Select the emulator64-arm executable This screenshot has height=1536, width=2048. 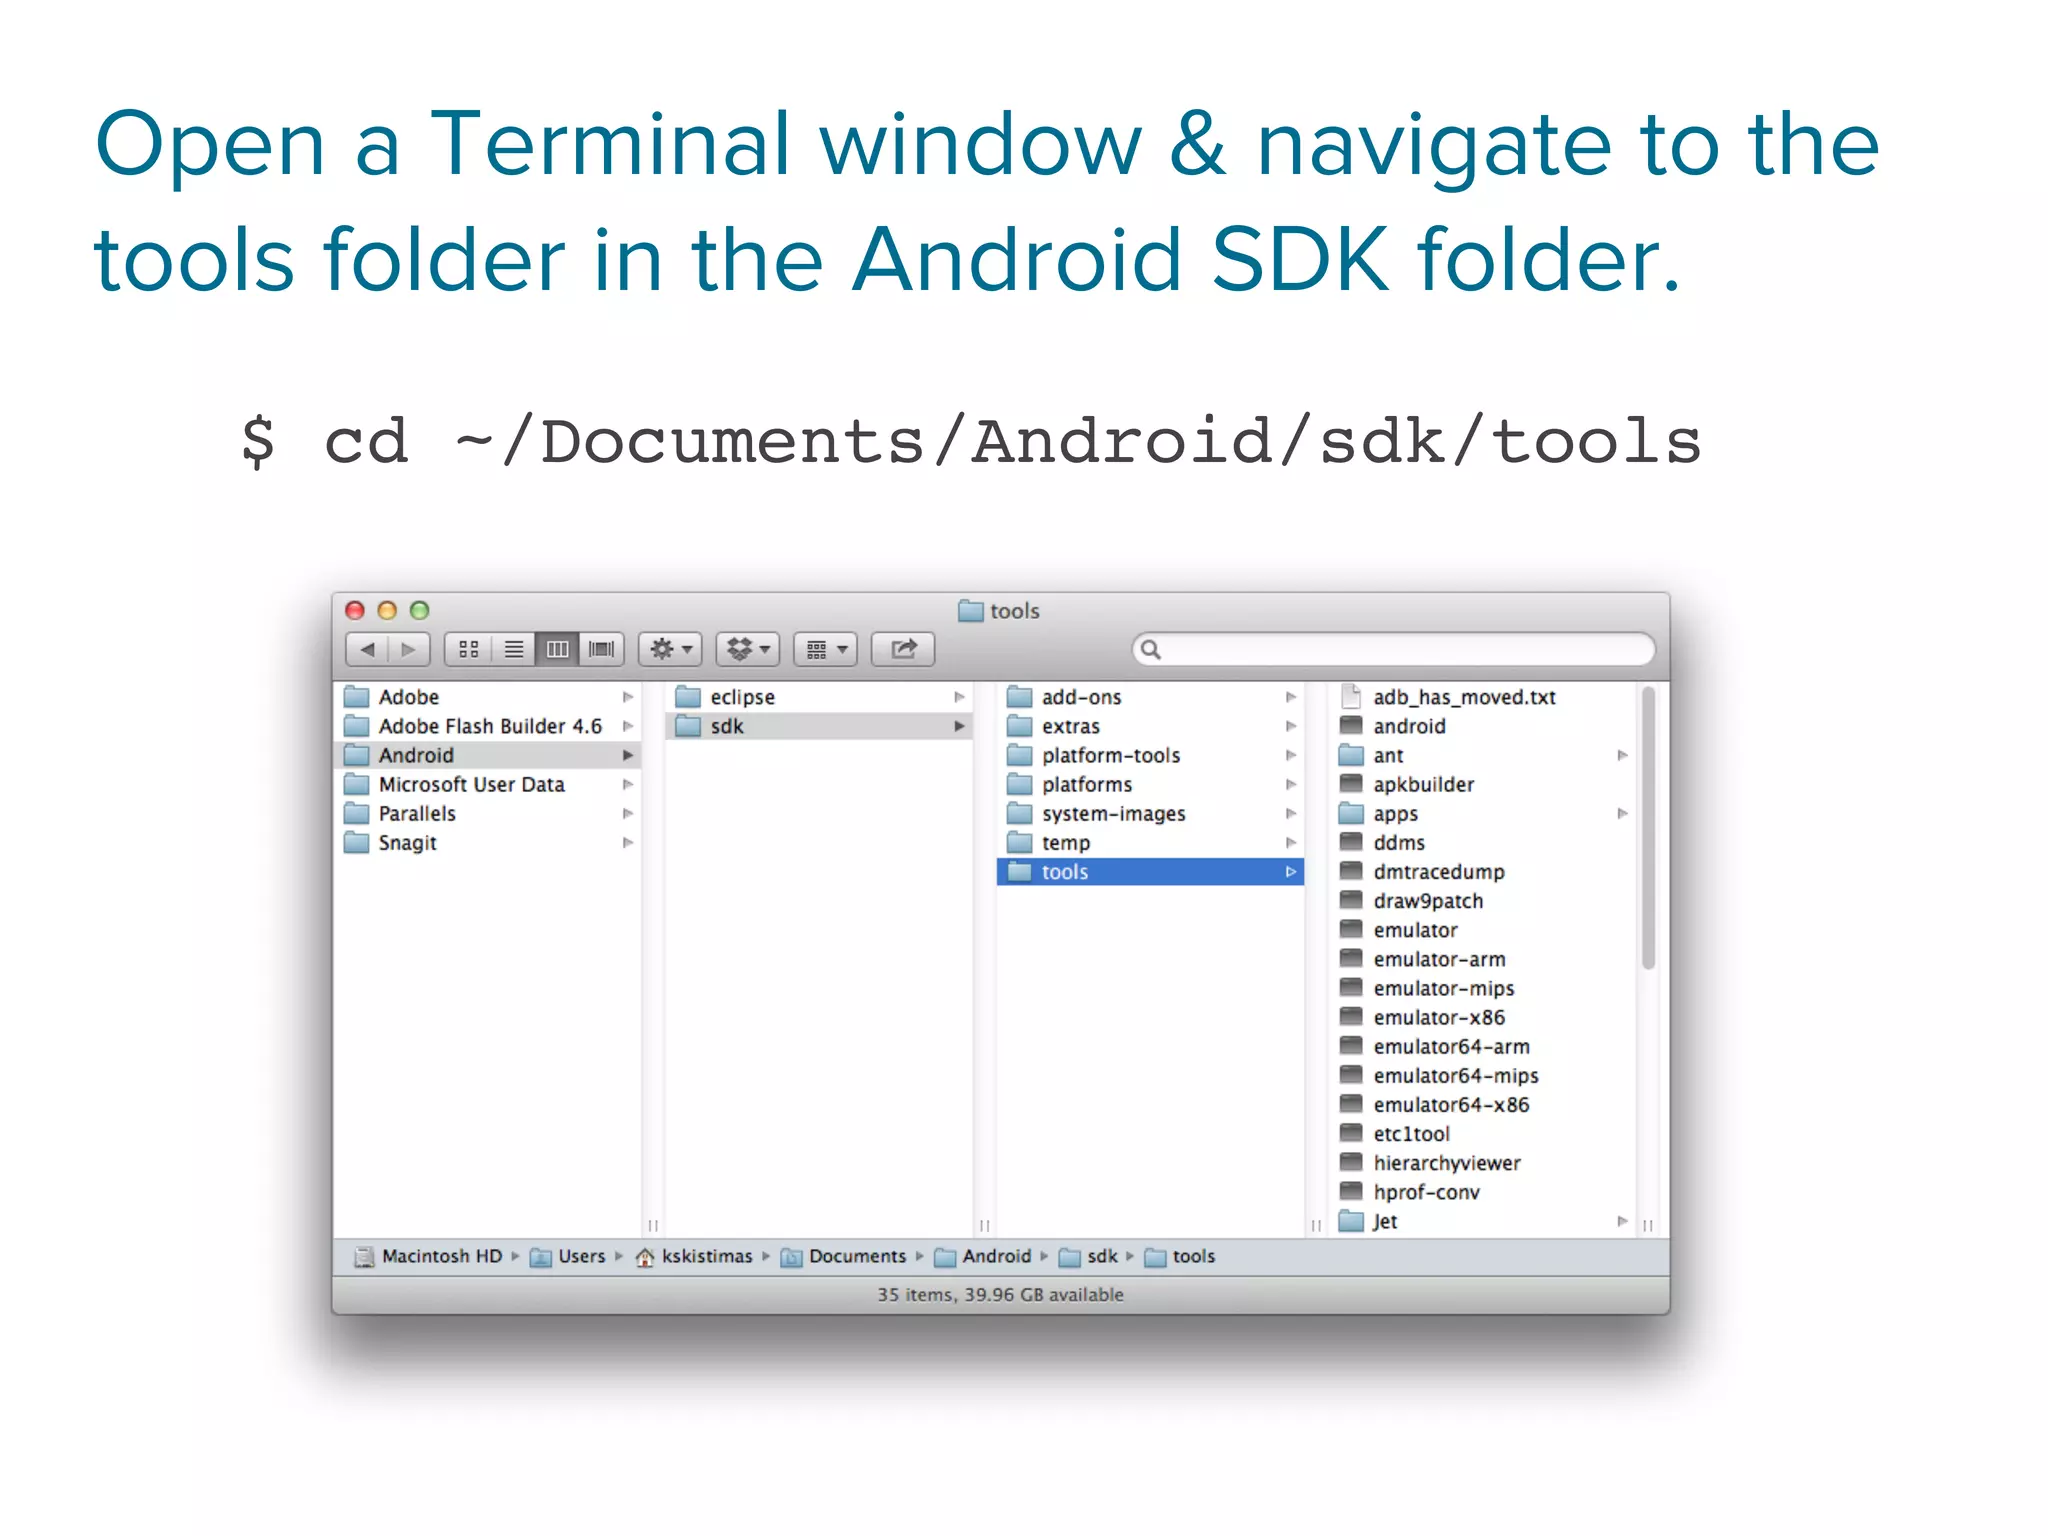1483,1046
